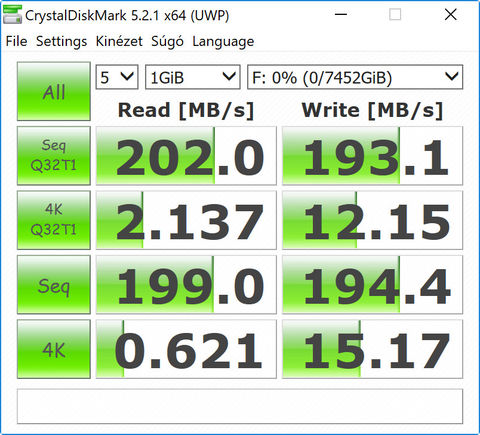Screen dimensions: 480x435
Task: Minimize the CrystalDiskMark window
Action: pos(341,15)
